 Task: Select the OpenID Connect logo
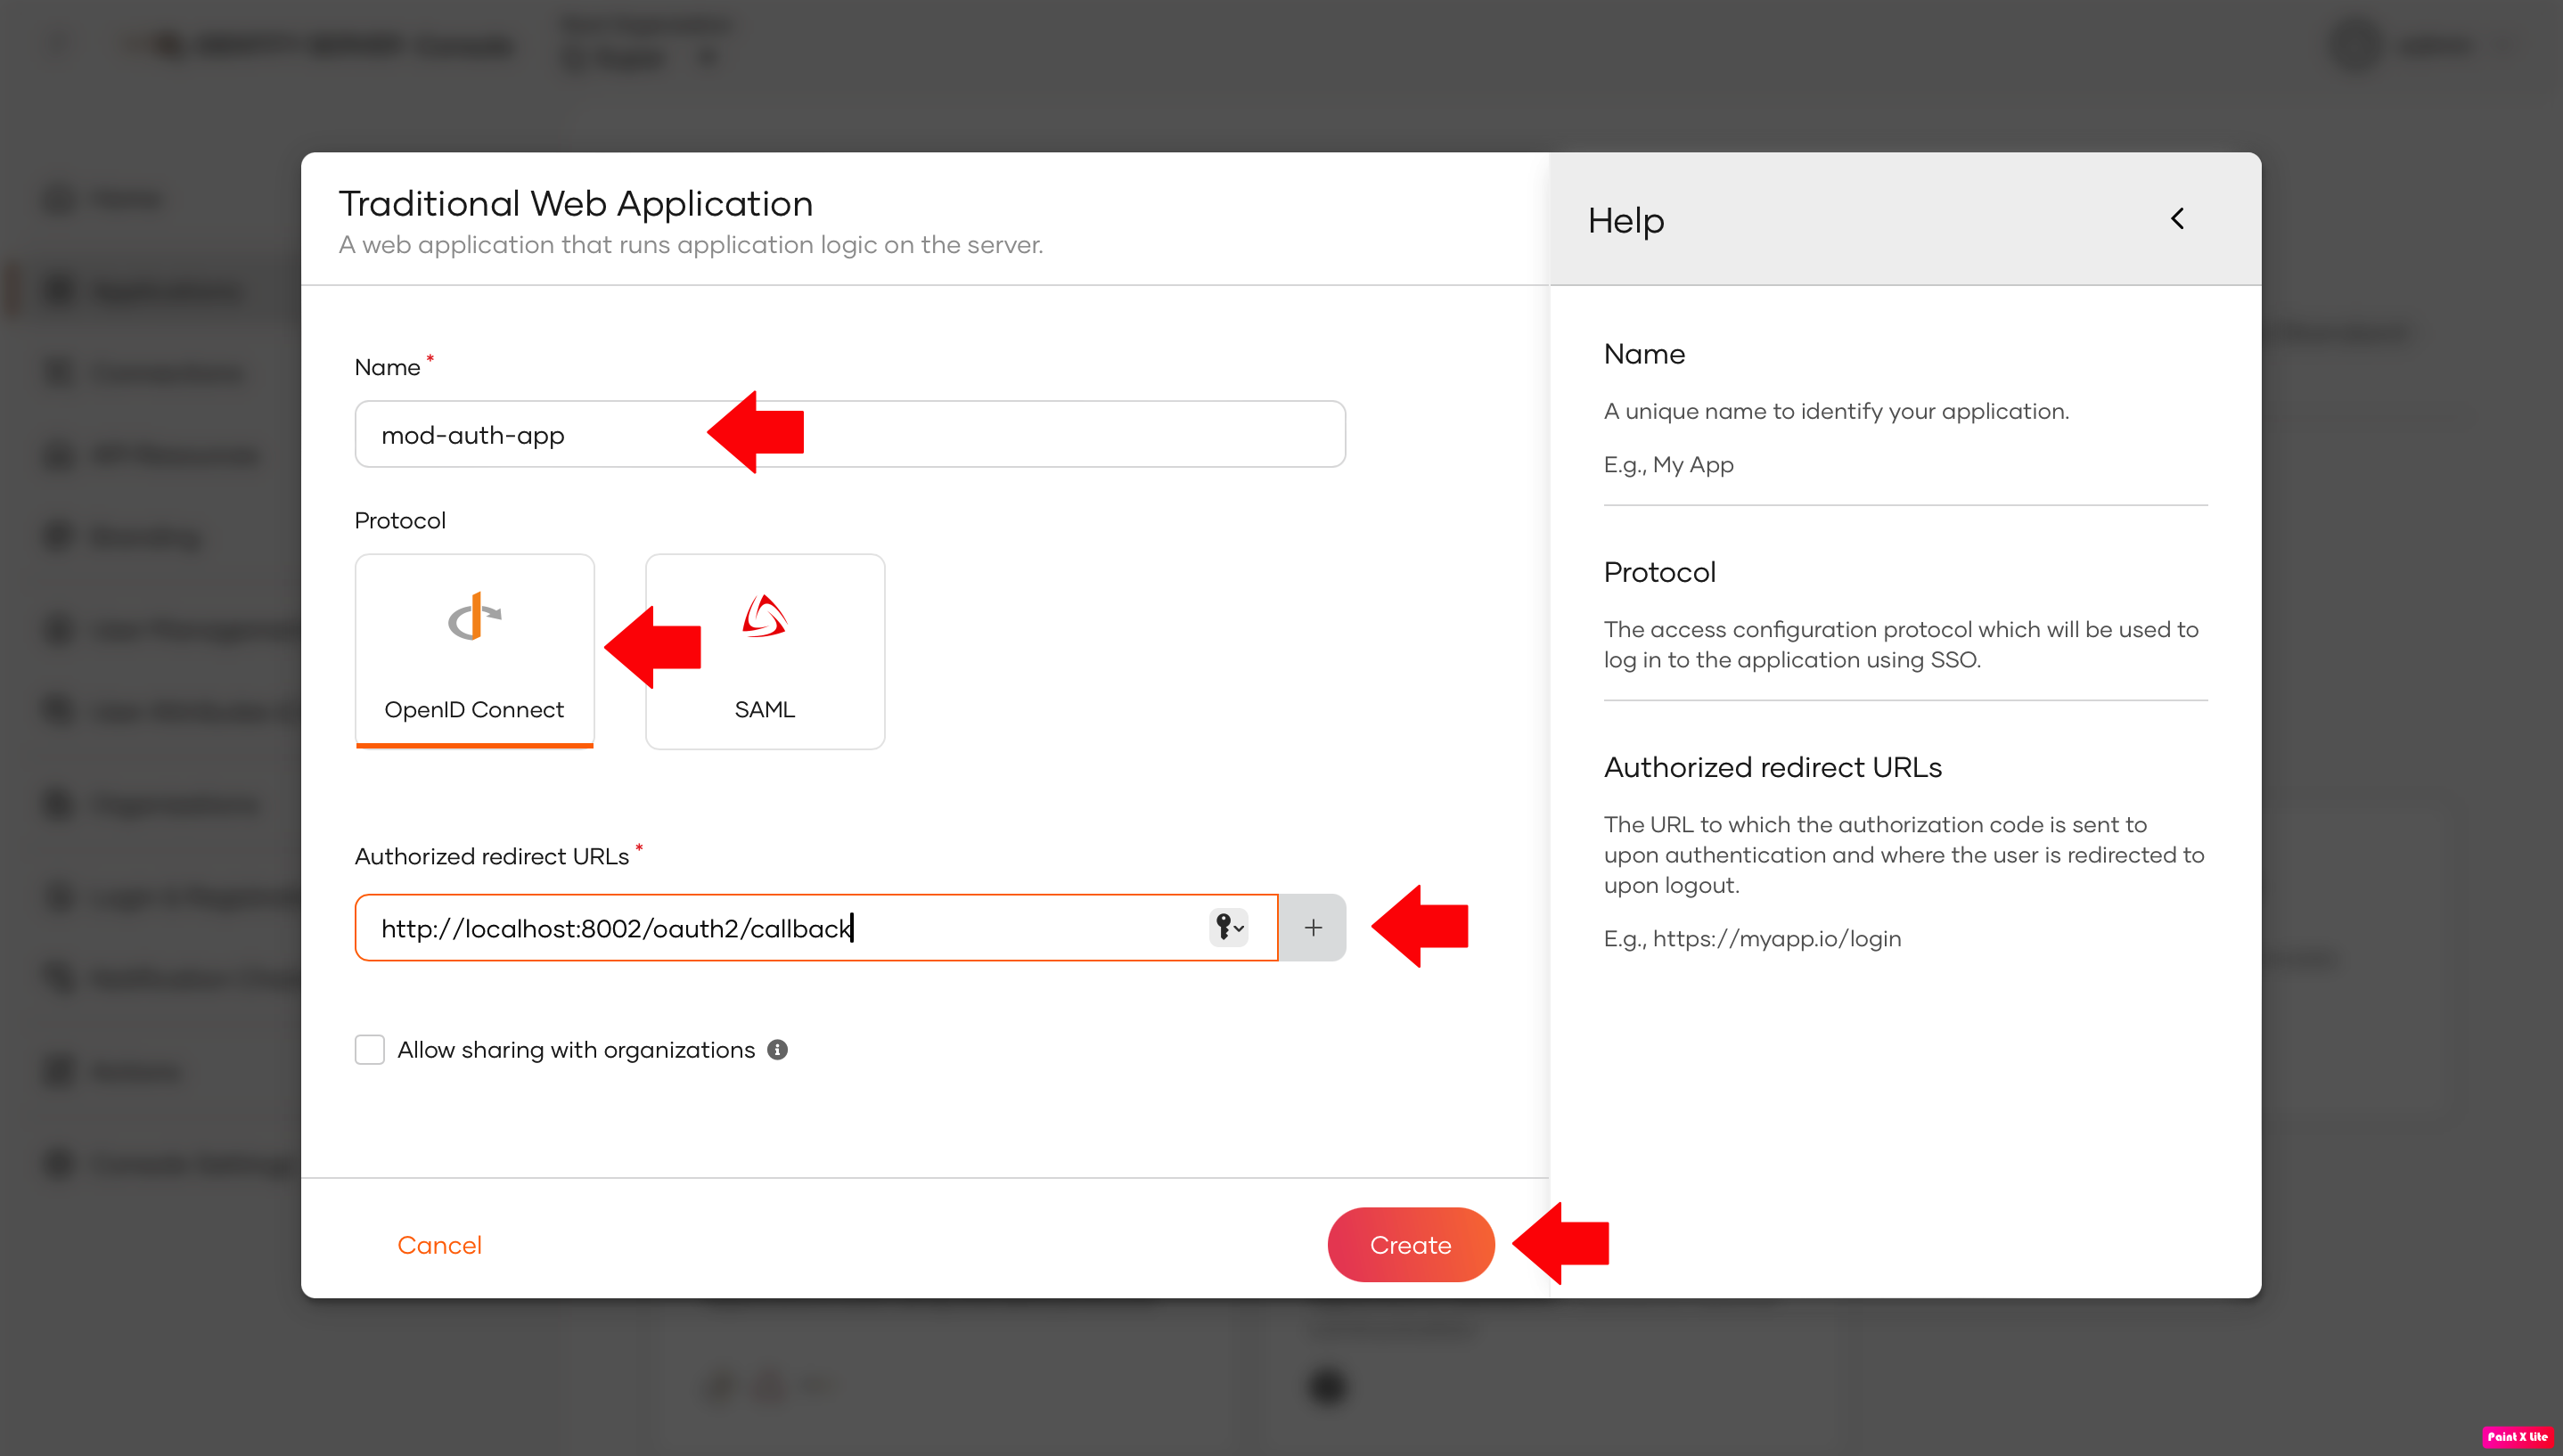(x=474, y=617)
